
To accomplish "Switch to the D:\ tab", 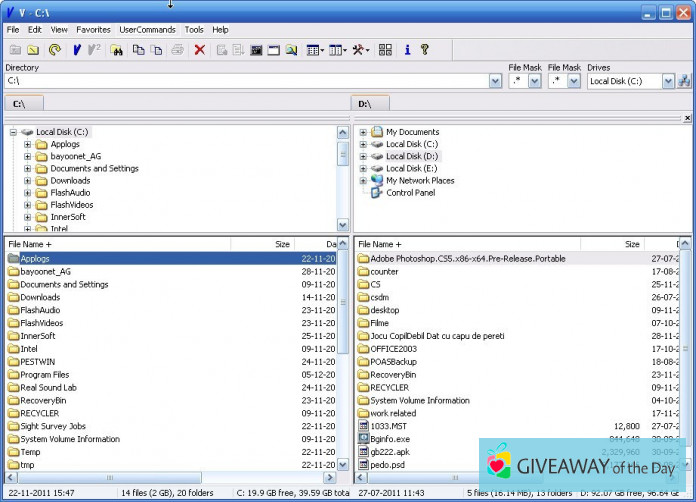I will 364,103.
